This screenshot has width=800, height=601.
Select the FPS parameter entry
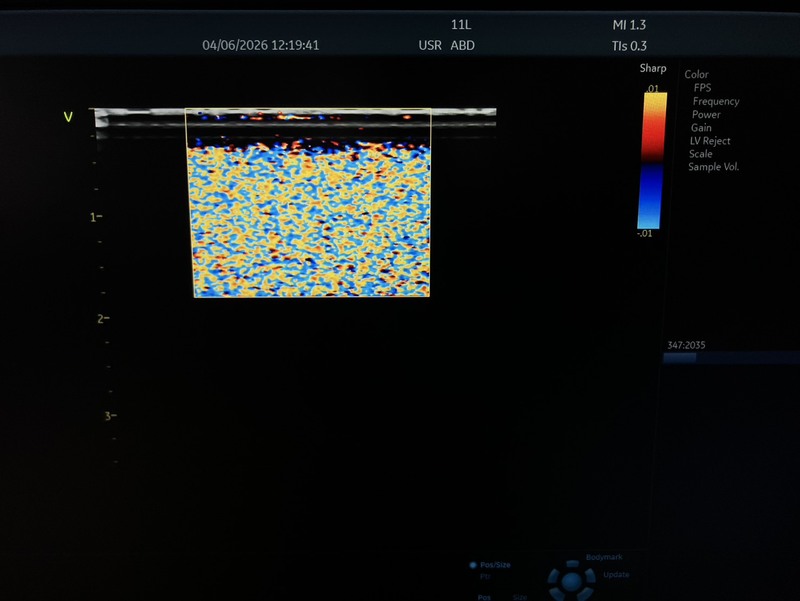point(702,88)
